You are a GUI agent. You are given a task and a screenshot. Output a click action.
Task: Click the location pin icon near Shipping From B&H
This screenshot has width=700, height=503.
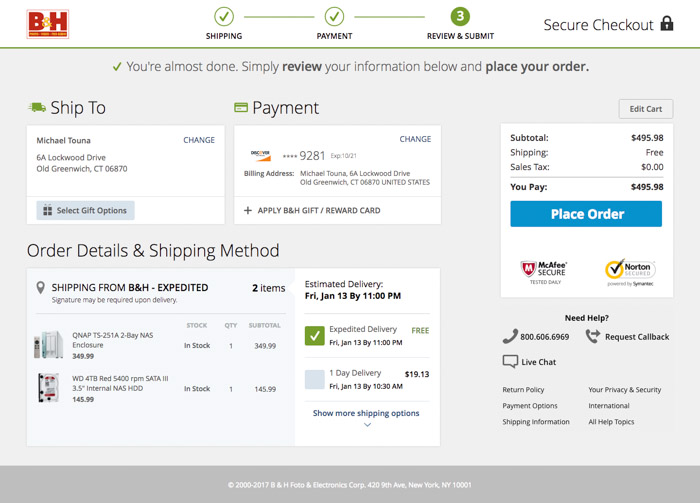[x=40, y=288]
